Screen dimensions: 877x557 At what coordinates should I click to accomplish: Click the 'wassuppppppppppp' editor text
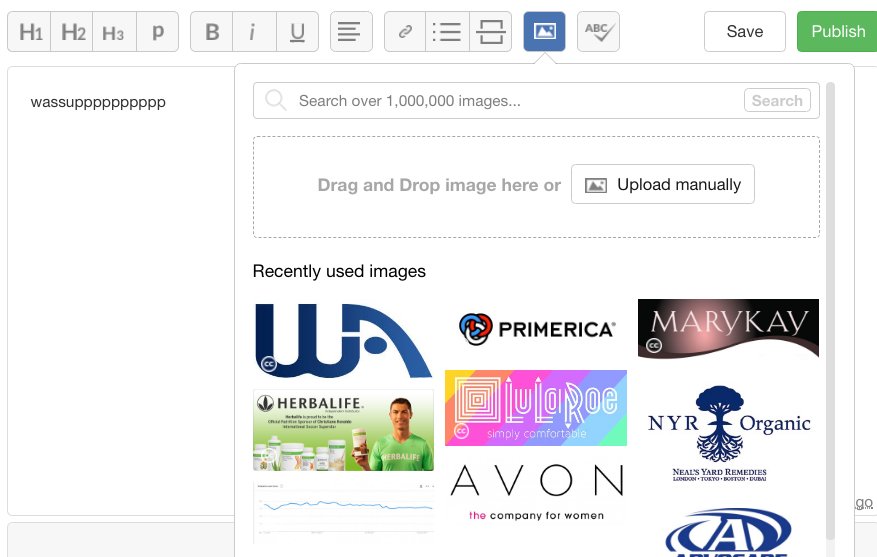98,102
